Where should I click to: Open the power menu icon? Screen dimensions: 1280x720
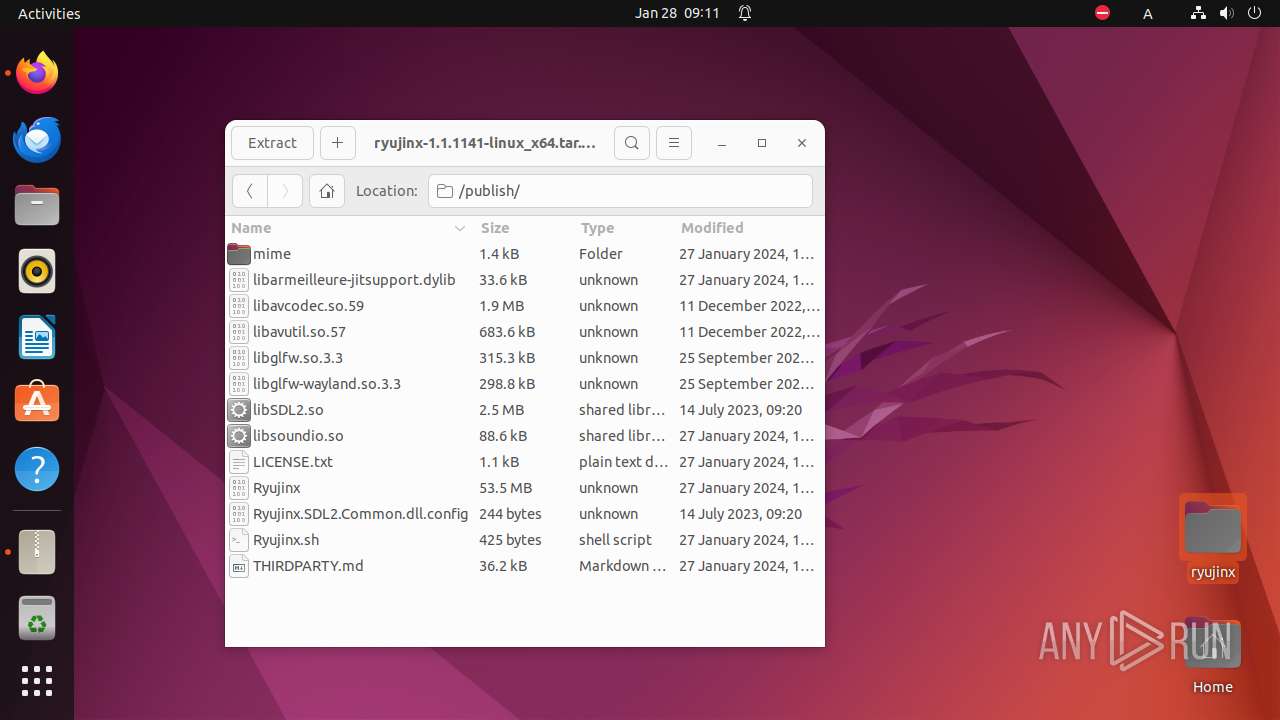1254,13
